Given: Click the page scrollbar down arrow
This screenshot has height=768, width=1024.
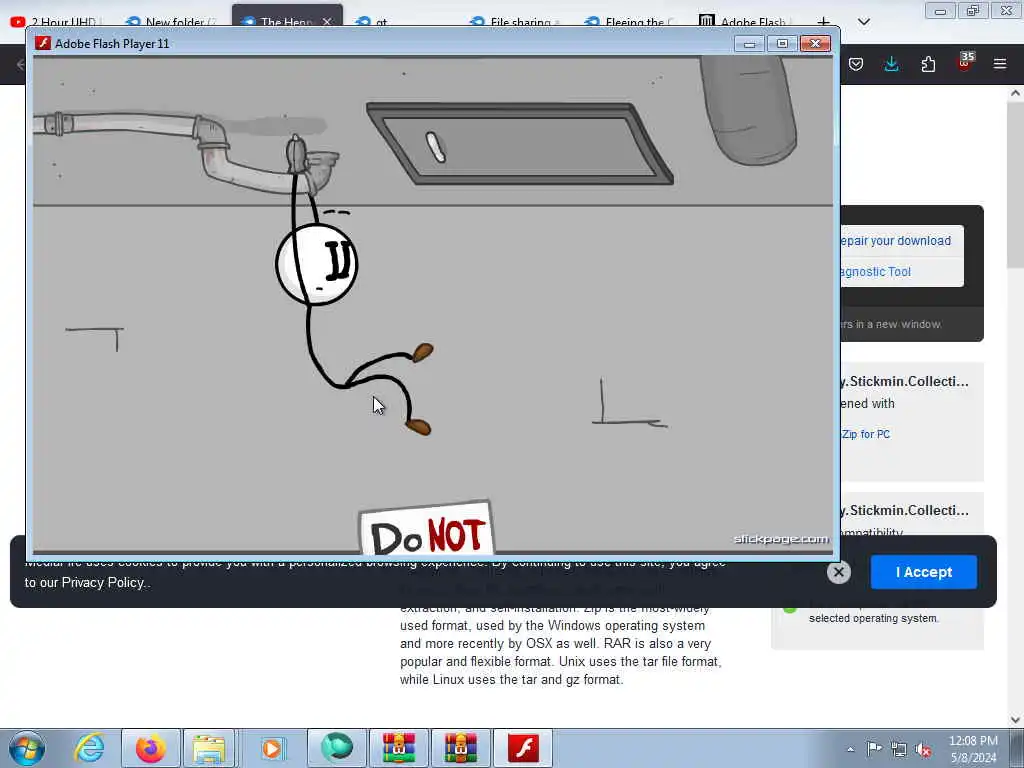Looking at the screenshot, I should (1015, 719).
